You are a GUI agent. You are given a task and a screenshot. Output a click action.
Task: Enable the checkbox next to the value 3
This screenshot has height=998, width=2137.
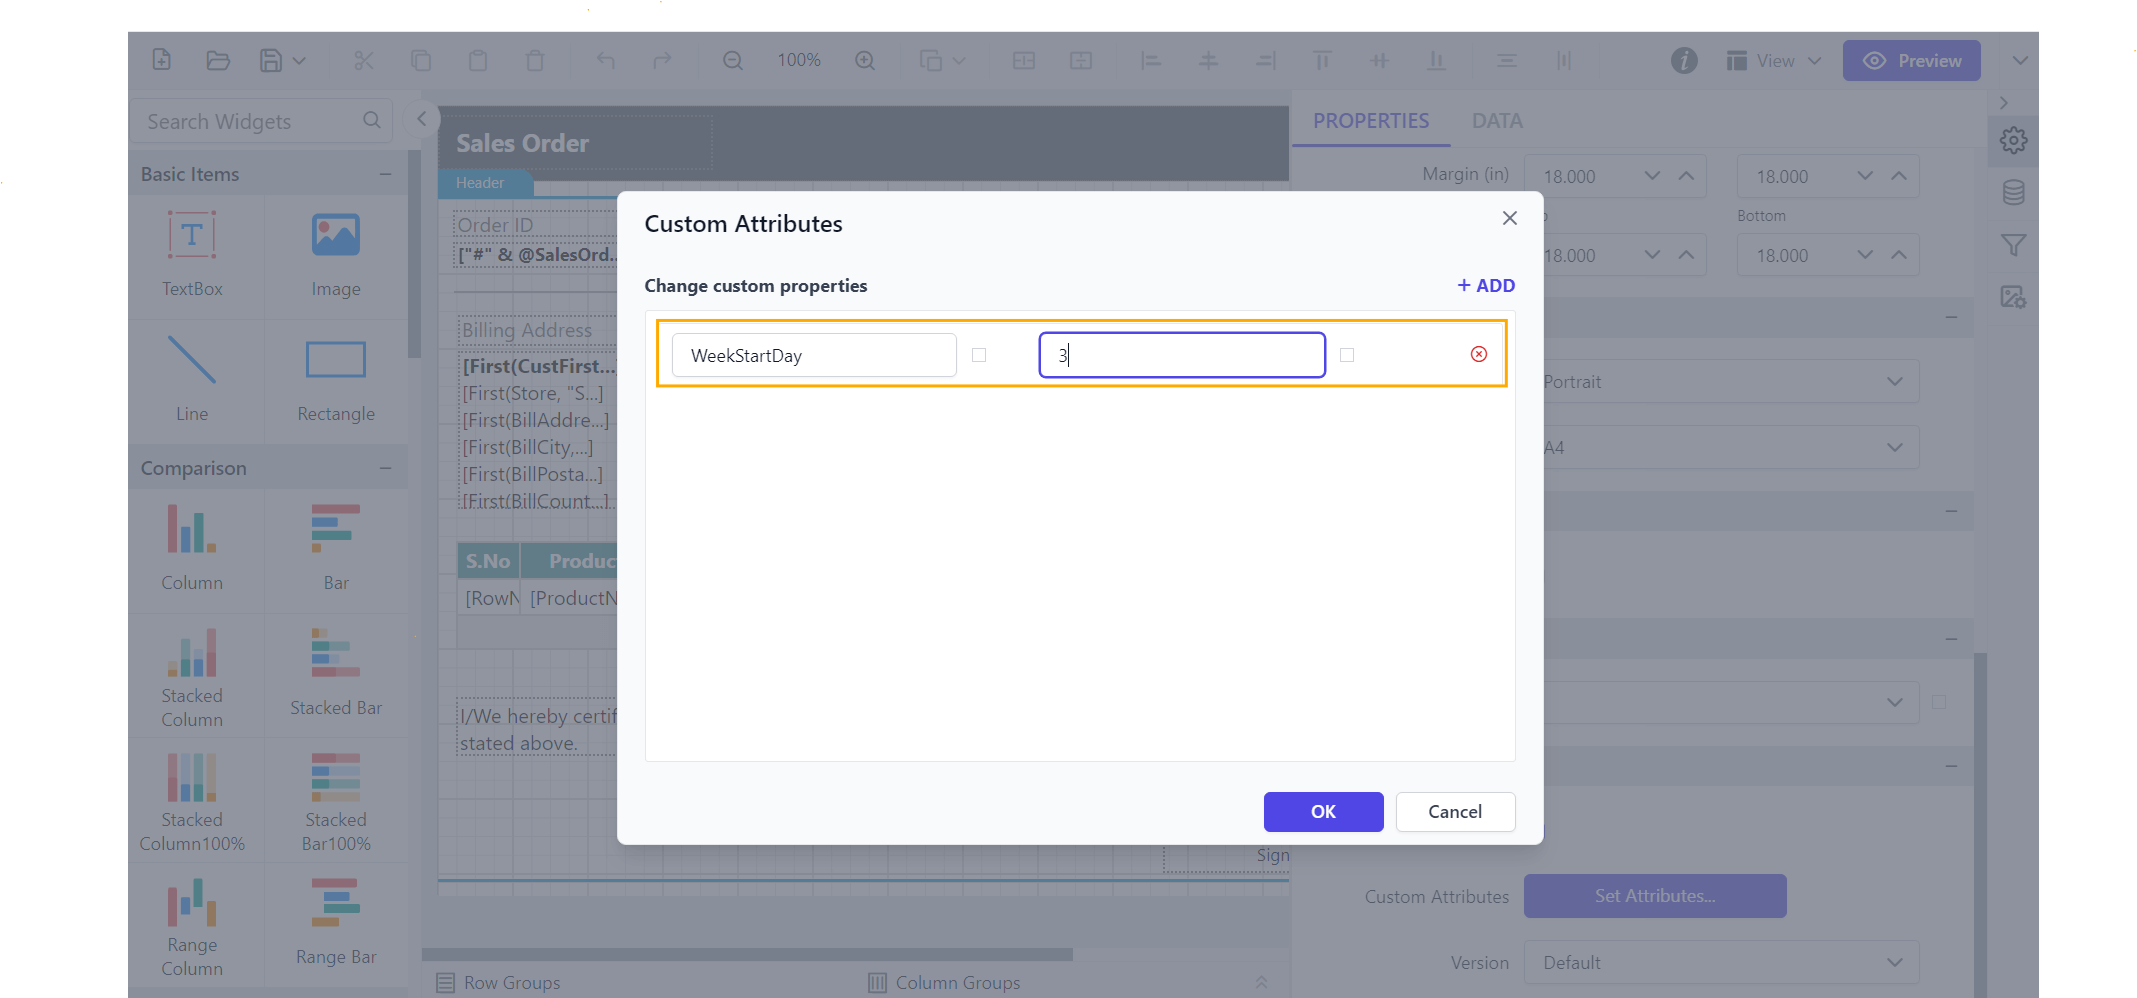coord(1347,355)
